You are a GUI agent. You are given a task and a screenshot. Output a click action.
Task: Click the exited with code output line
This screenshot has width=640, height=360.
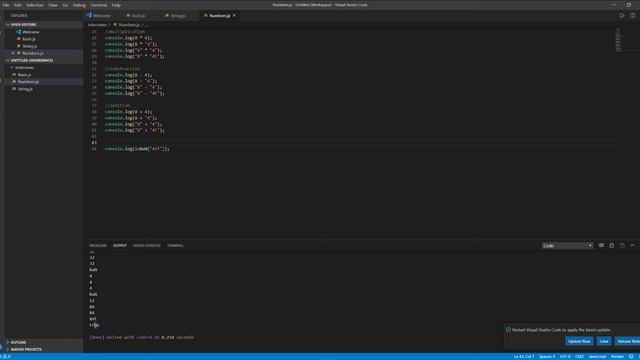tap(142, 338)
